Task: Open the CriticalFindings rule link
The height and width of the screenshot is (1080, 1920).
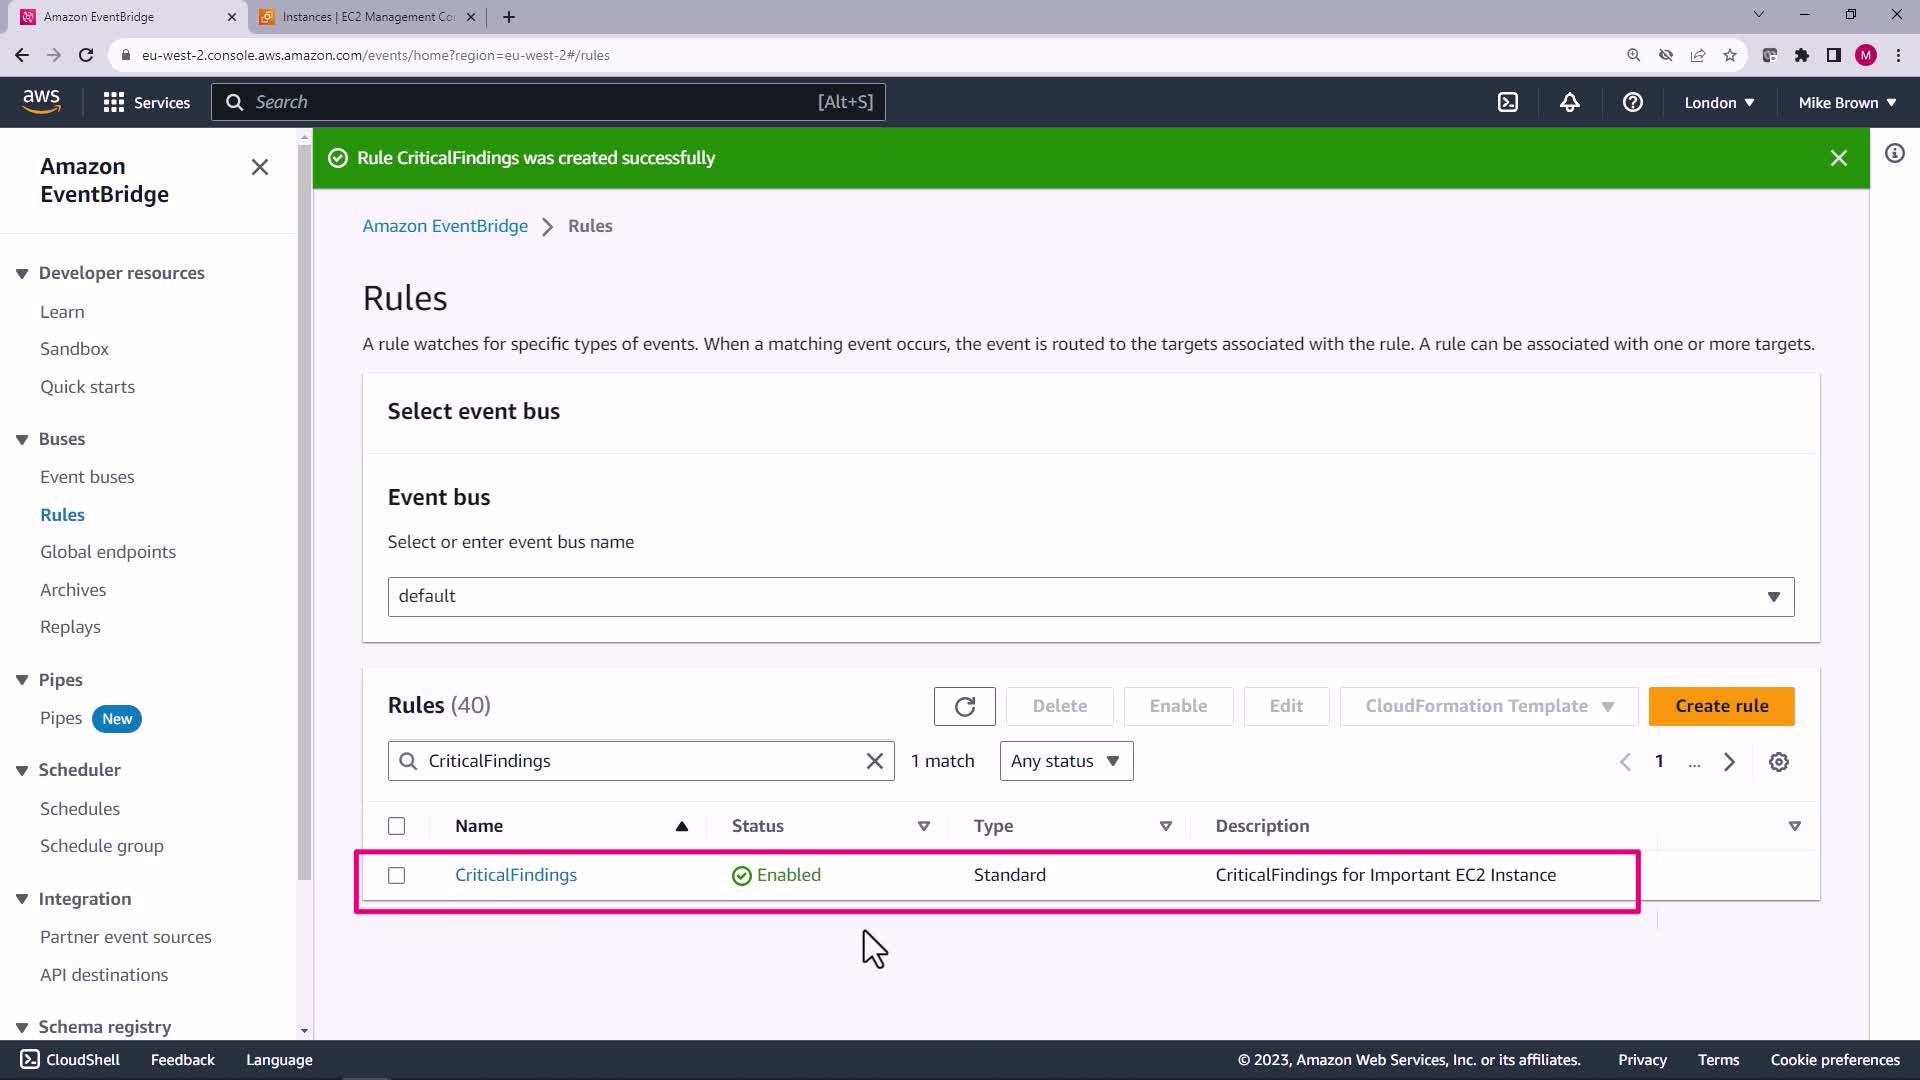Action: pyautogui.click(x=515, y=875)
